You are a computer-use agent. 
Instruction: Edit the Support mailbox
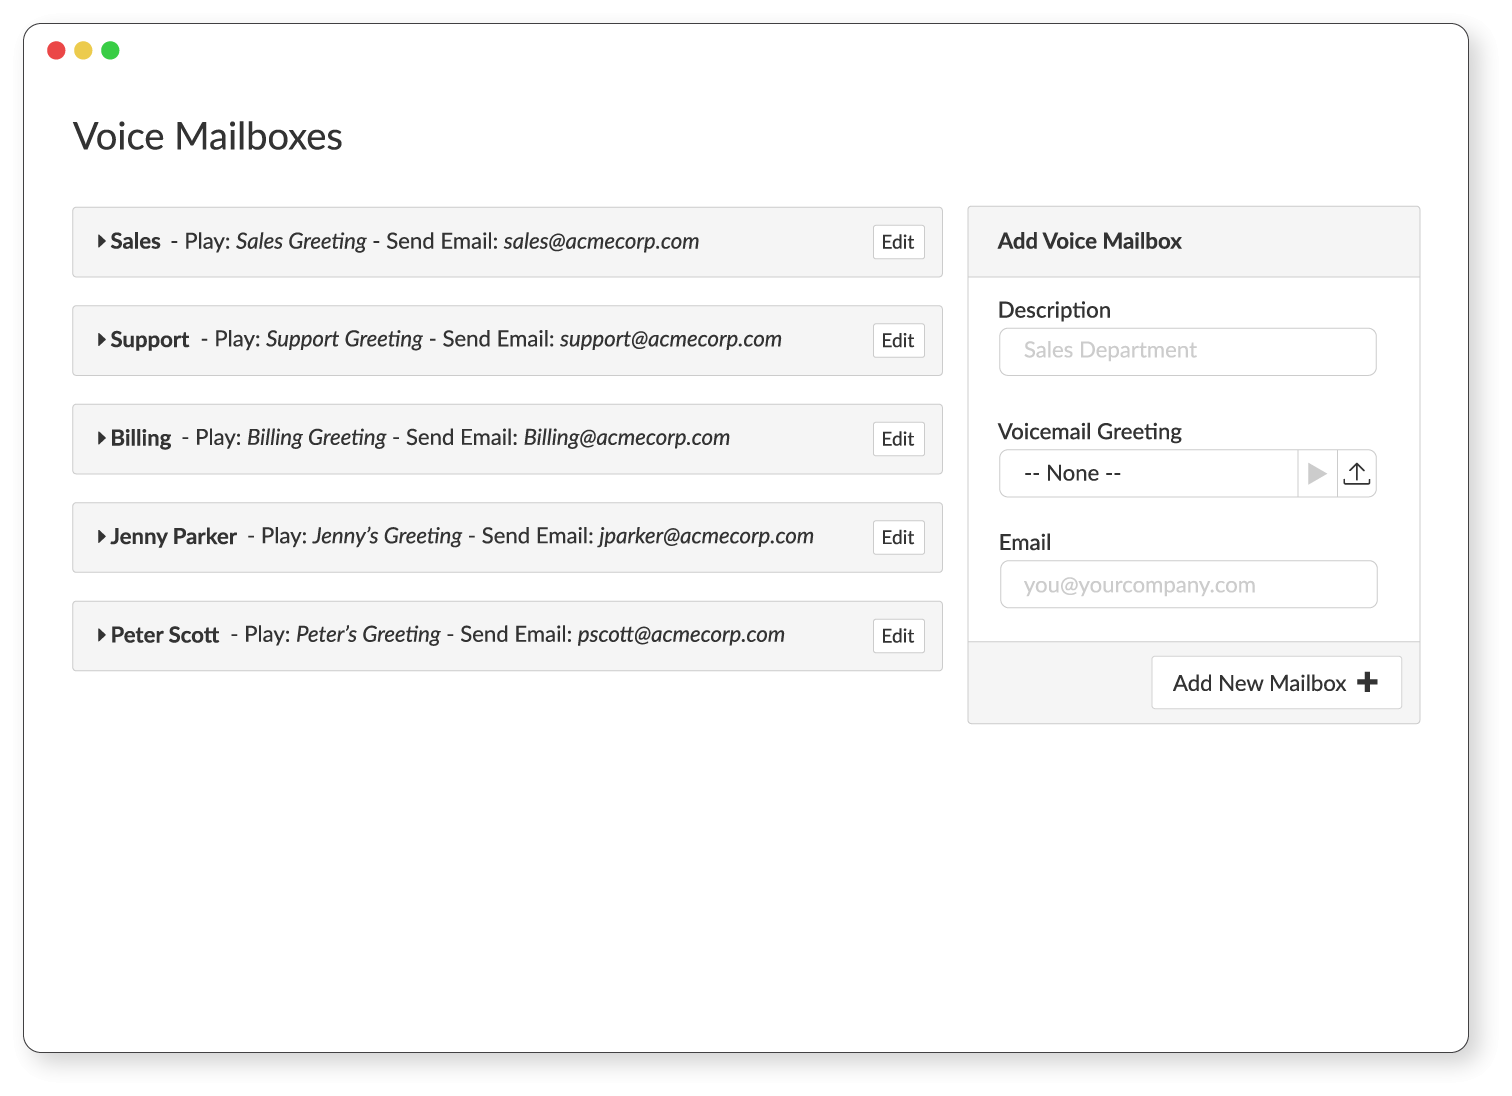tap(897, 341)
